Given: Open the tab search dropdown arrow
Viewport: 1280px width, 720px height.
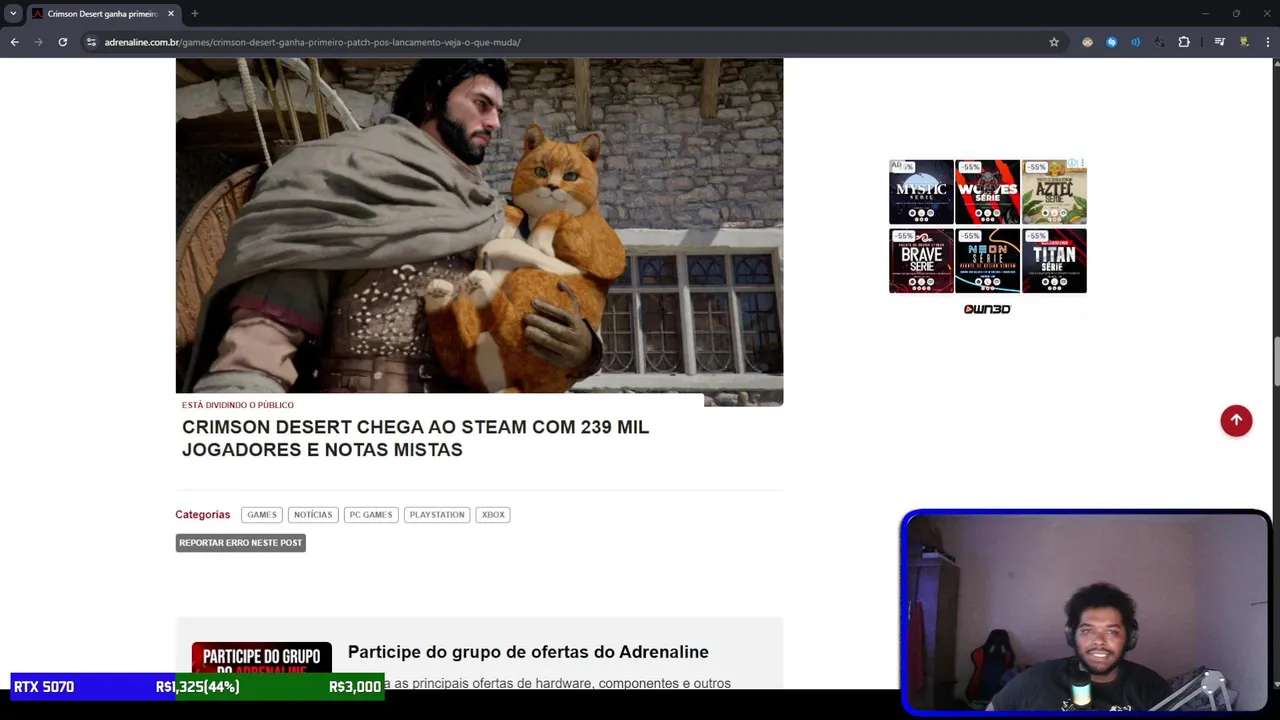Looking at the screenshot, I should 13,13.
